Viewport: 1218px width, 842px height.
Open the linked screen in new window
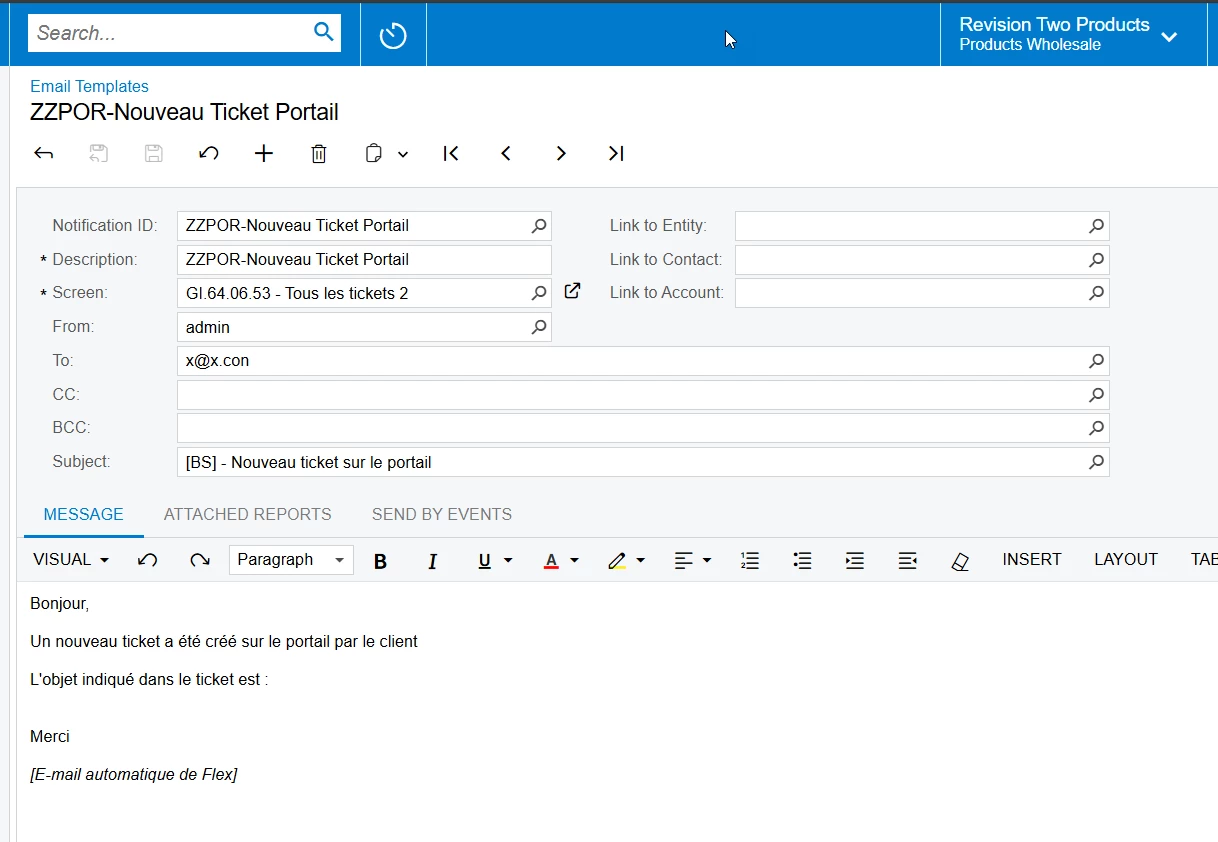tap(572, 291)
